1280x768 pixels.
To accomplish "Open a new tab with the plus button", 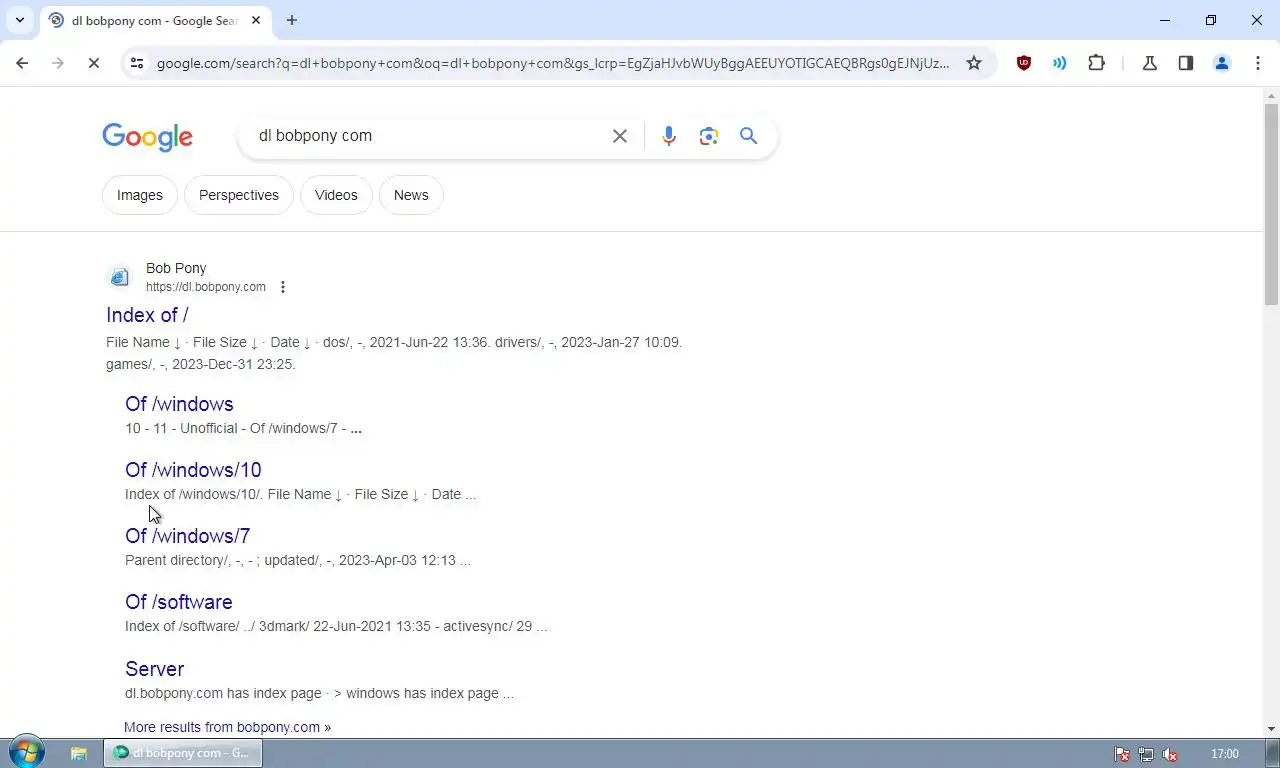I will click(x=291, y=20).
